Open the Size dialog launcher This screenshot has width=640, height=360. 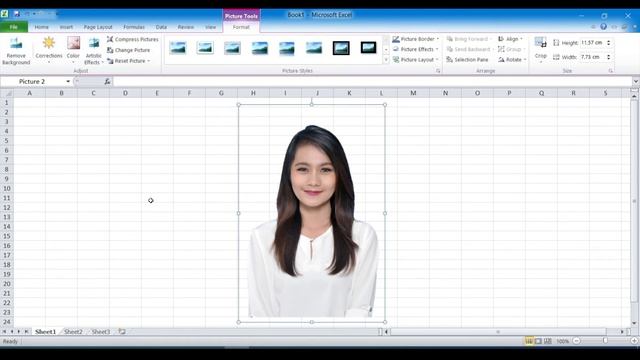click(611, 71)
